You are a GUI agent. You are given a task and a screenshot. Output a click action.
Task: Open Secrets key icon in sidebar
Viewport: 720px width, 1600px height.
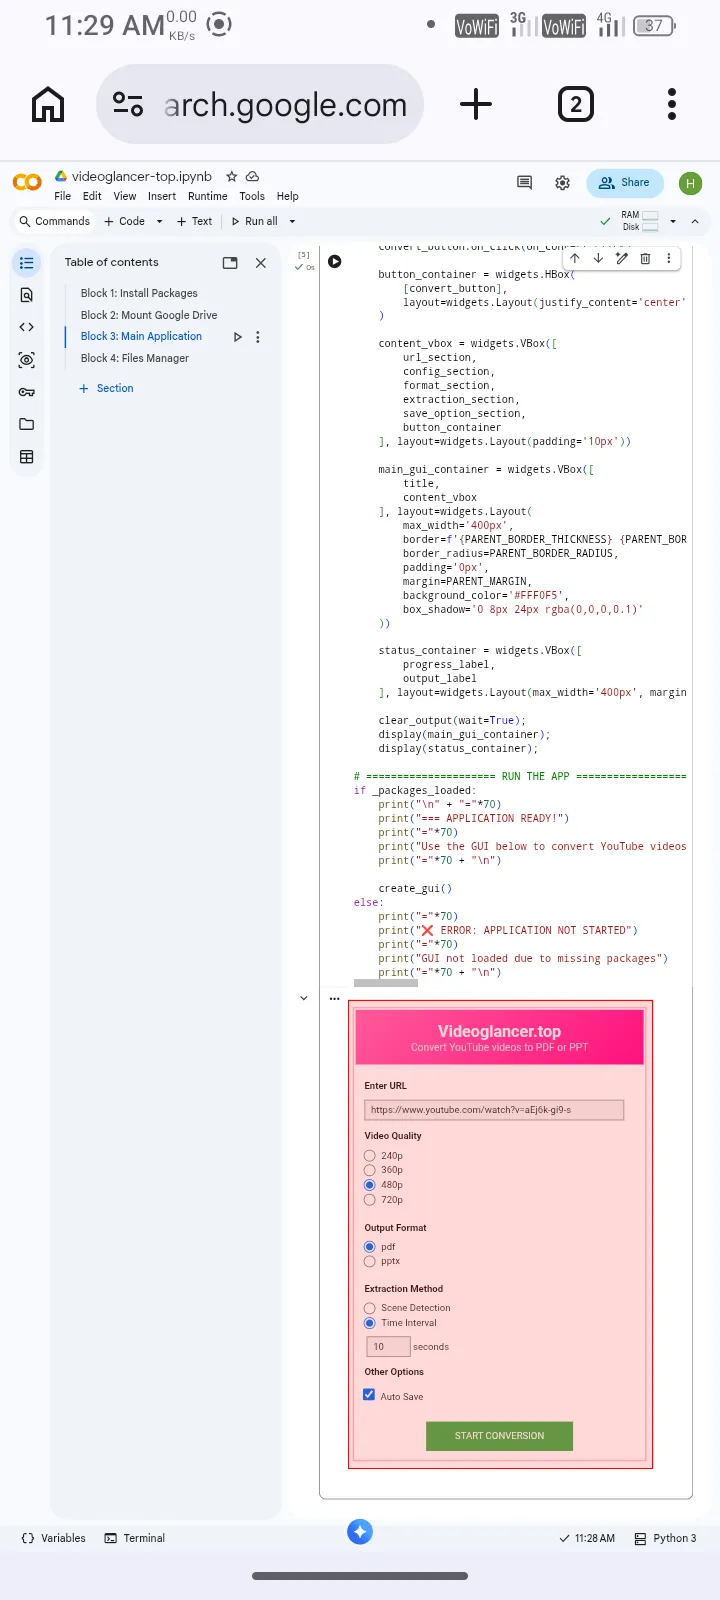tap(27, 392)
